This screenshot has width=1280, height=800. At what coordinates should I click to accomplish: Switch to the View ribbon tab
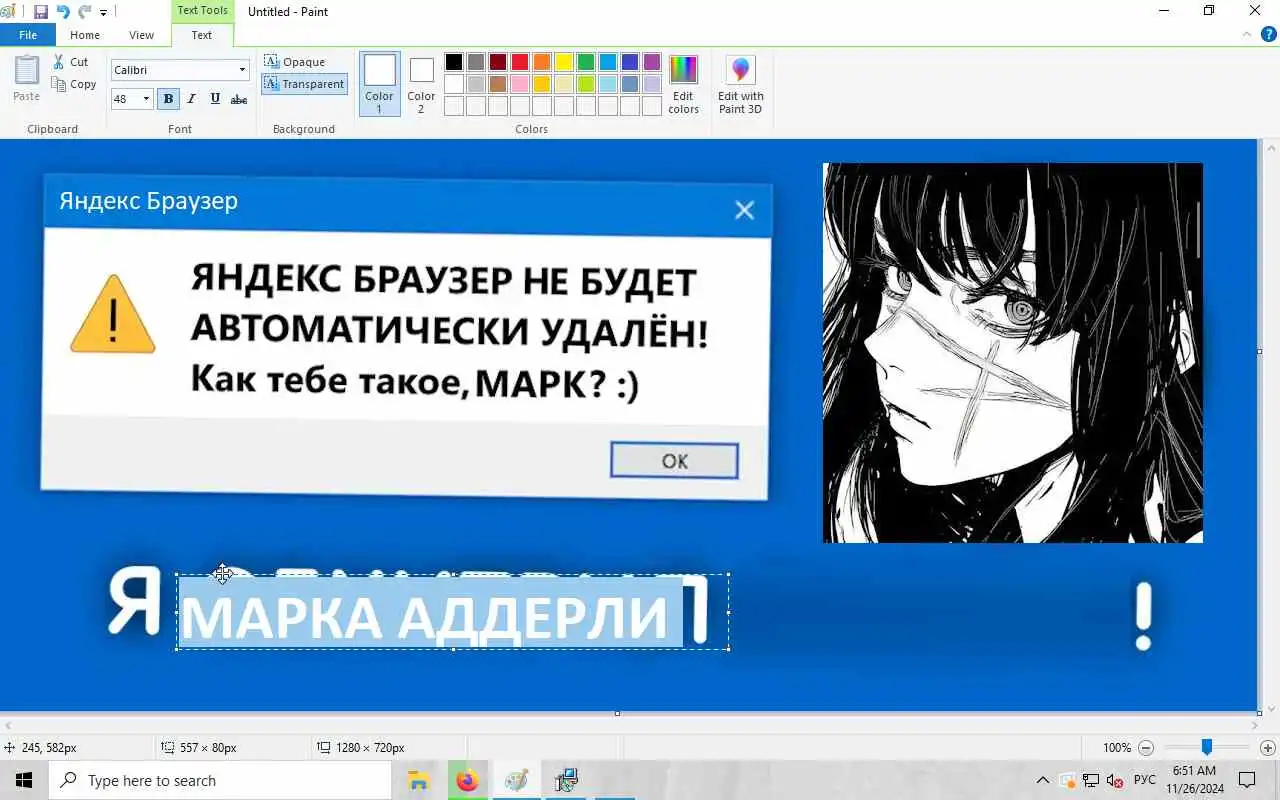click(x=142, y=35)
